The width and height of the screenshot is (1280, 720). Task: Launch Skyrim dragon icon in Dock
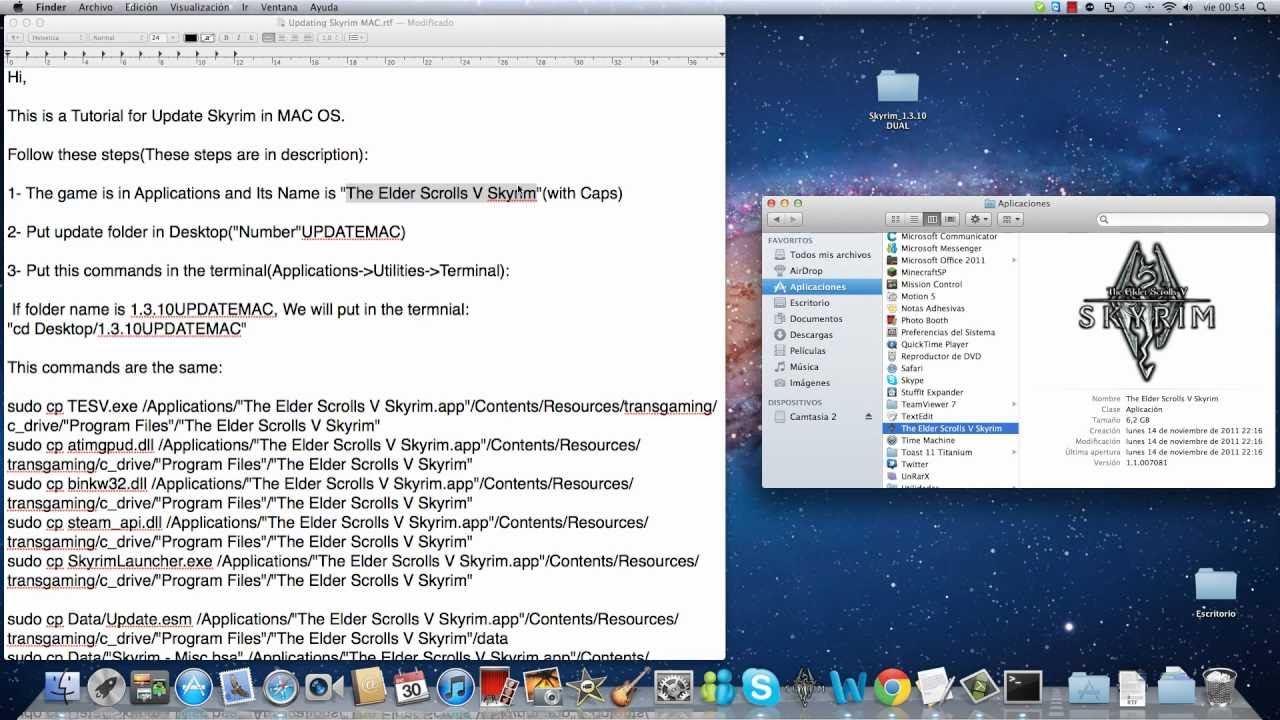click(804, 688)
